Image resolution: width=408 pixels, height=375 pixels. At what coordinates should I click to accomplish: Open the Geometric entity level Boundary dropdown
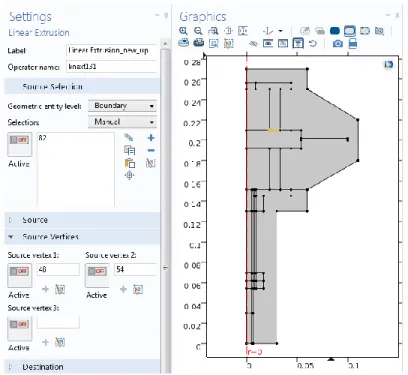122,106
